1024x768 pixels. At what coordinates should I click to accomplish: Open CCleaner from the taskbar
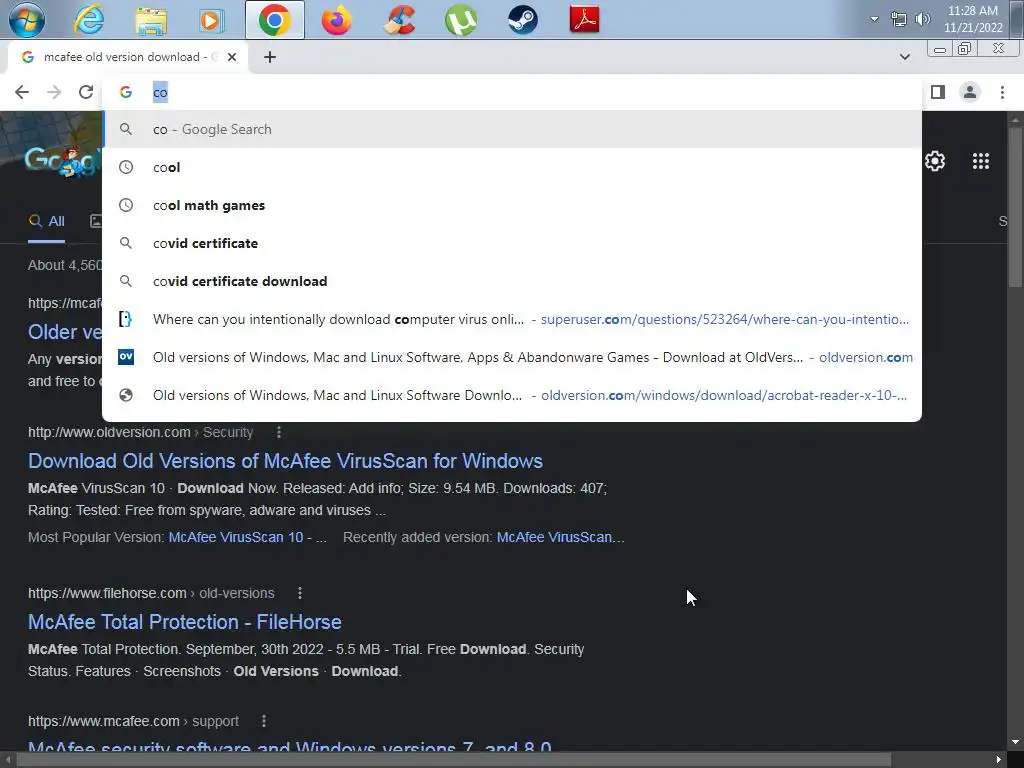[x=399, y=20]
